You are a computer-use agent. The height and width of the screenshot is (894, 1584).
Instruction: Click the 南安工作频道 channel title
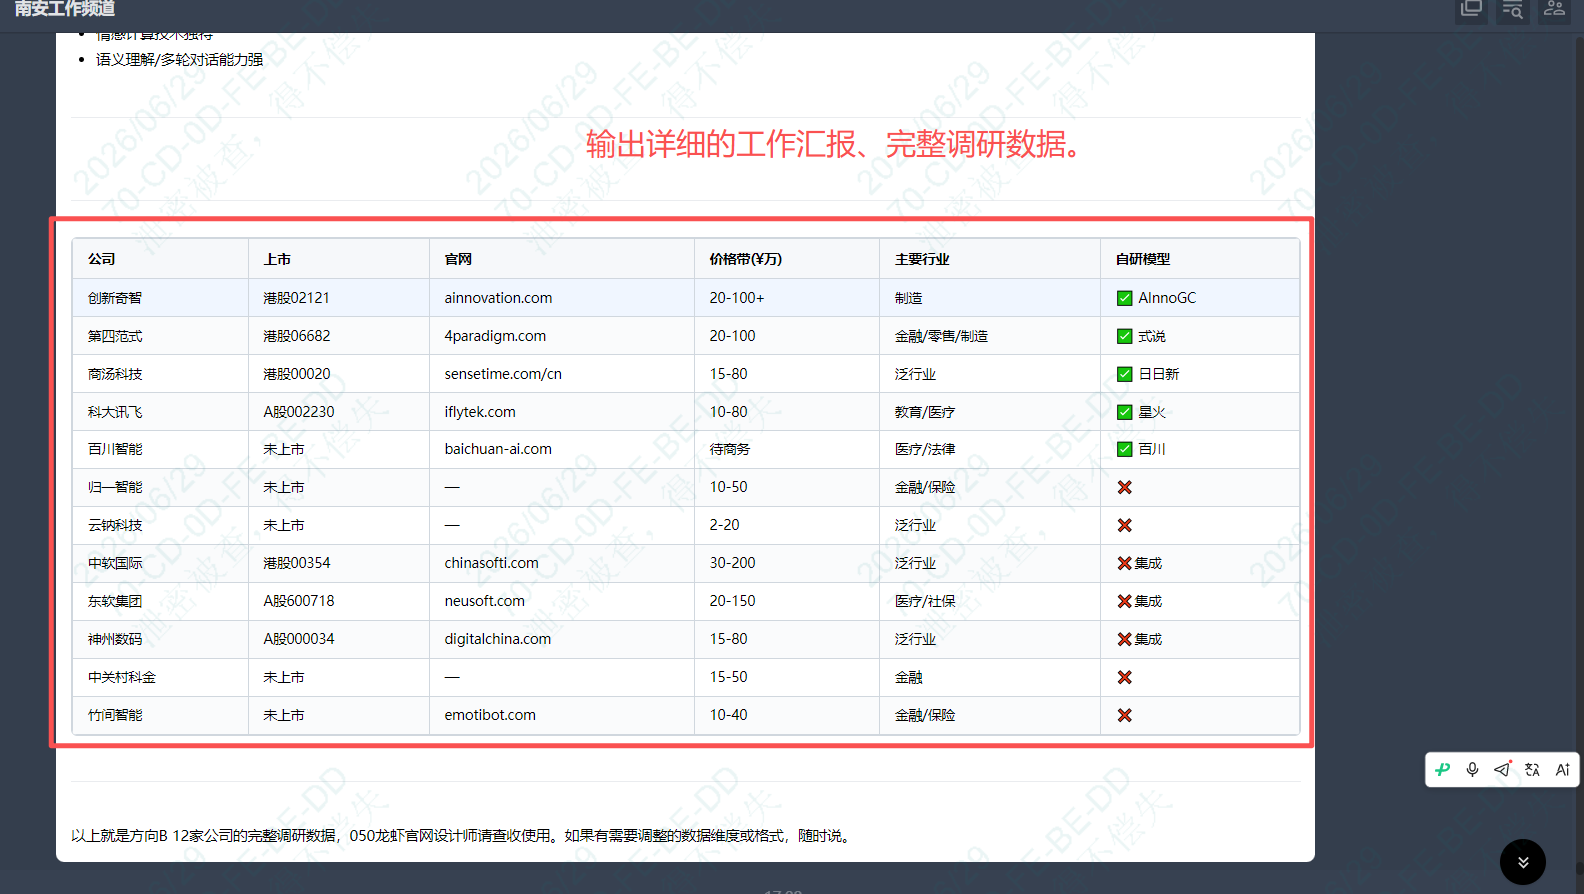(65, 9)
